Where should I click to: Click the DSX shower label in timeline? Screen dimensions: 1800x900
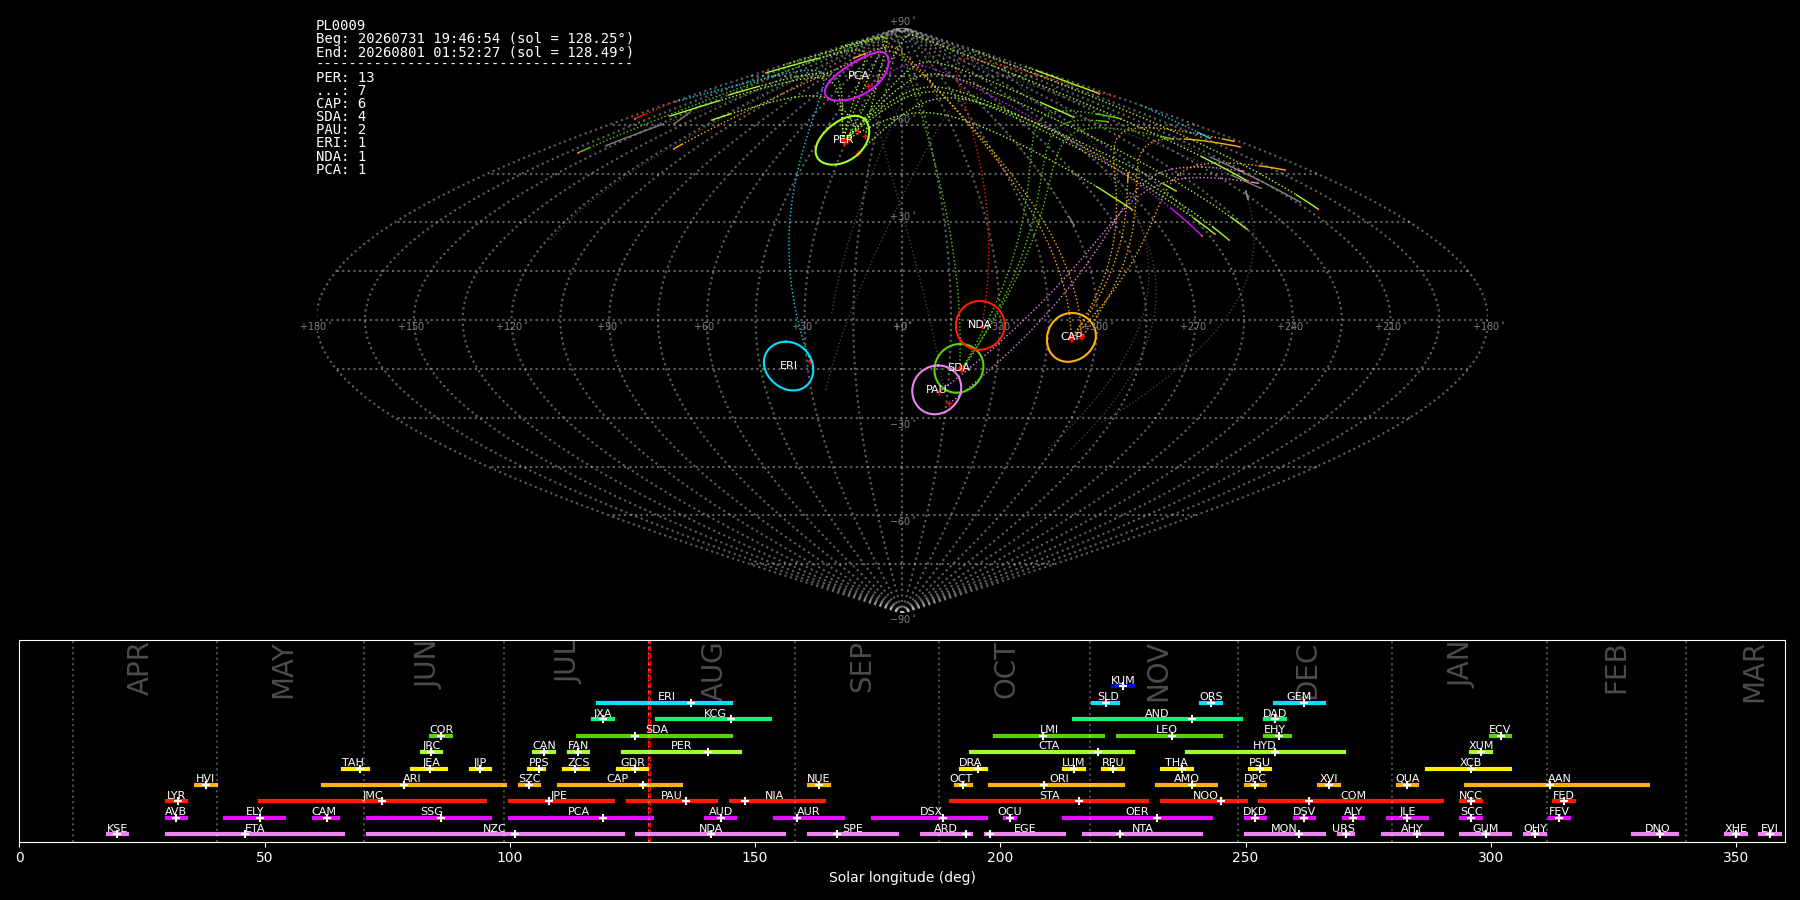pos(931,812)
